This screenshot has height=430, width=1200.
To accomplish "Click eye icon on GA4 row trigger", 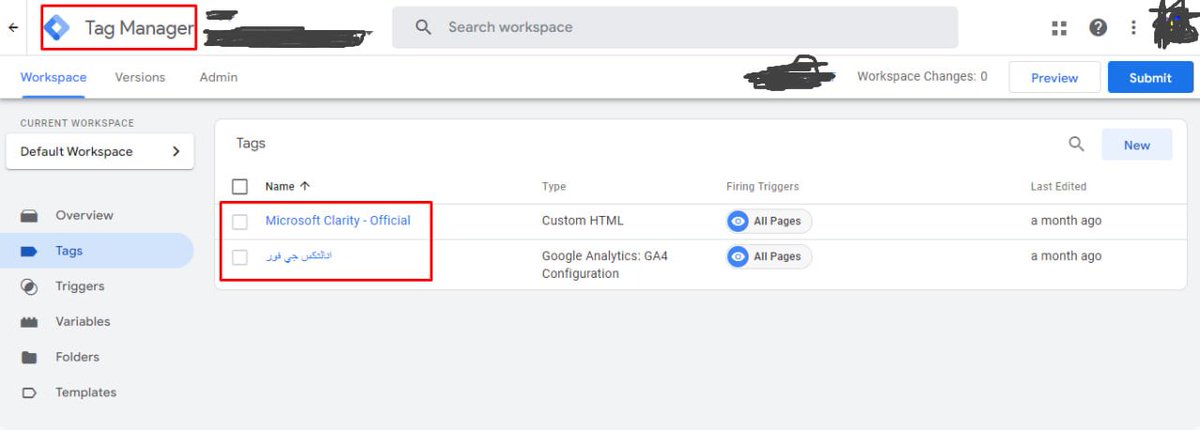I will coord(738,257).
